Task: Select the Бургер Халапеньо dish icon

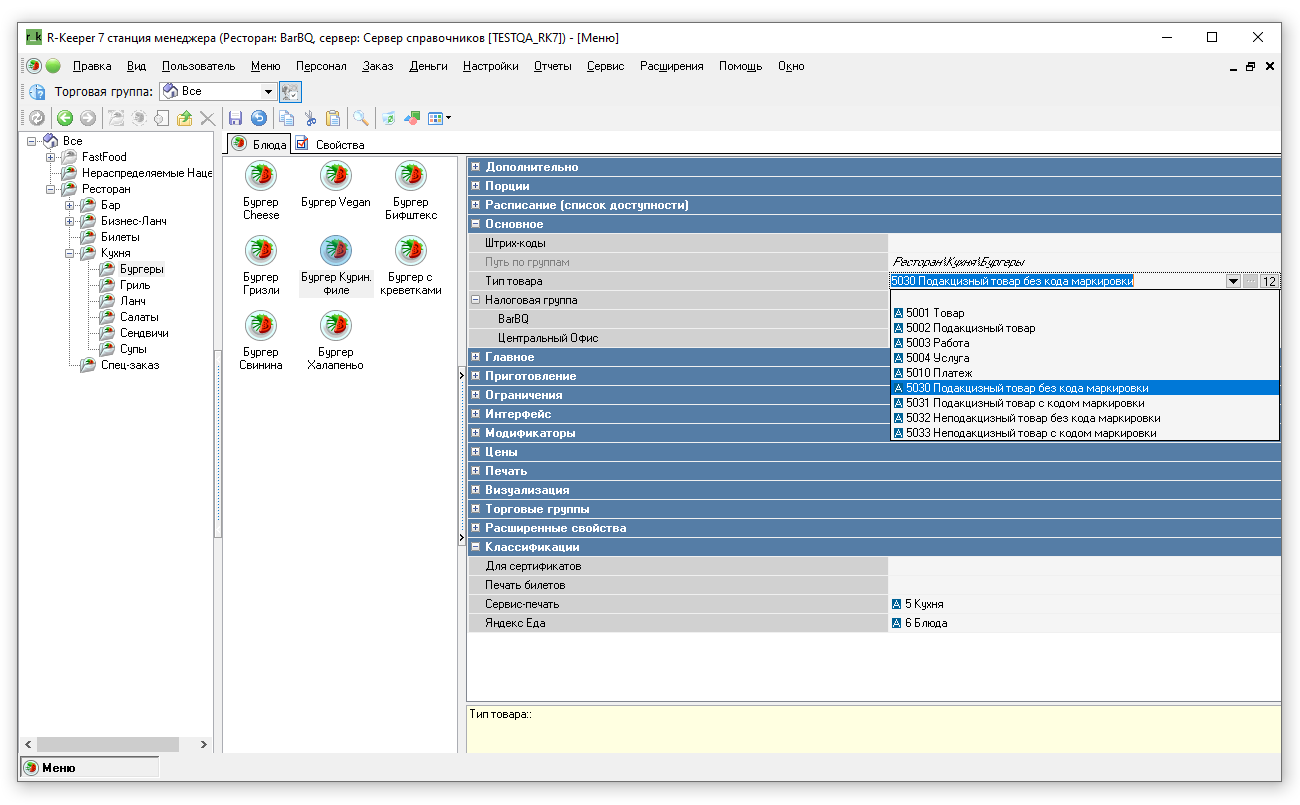Action: pos(336,326)
